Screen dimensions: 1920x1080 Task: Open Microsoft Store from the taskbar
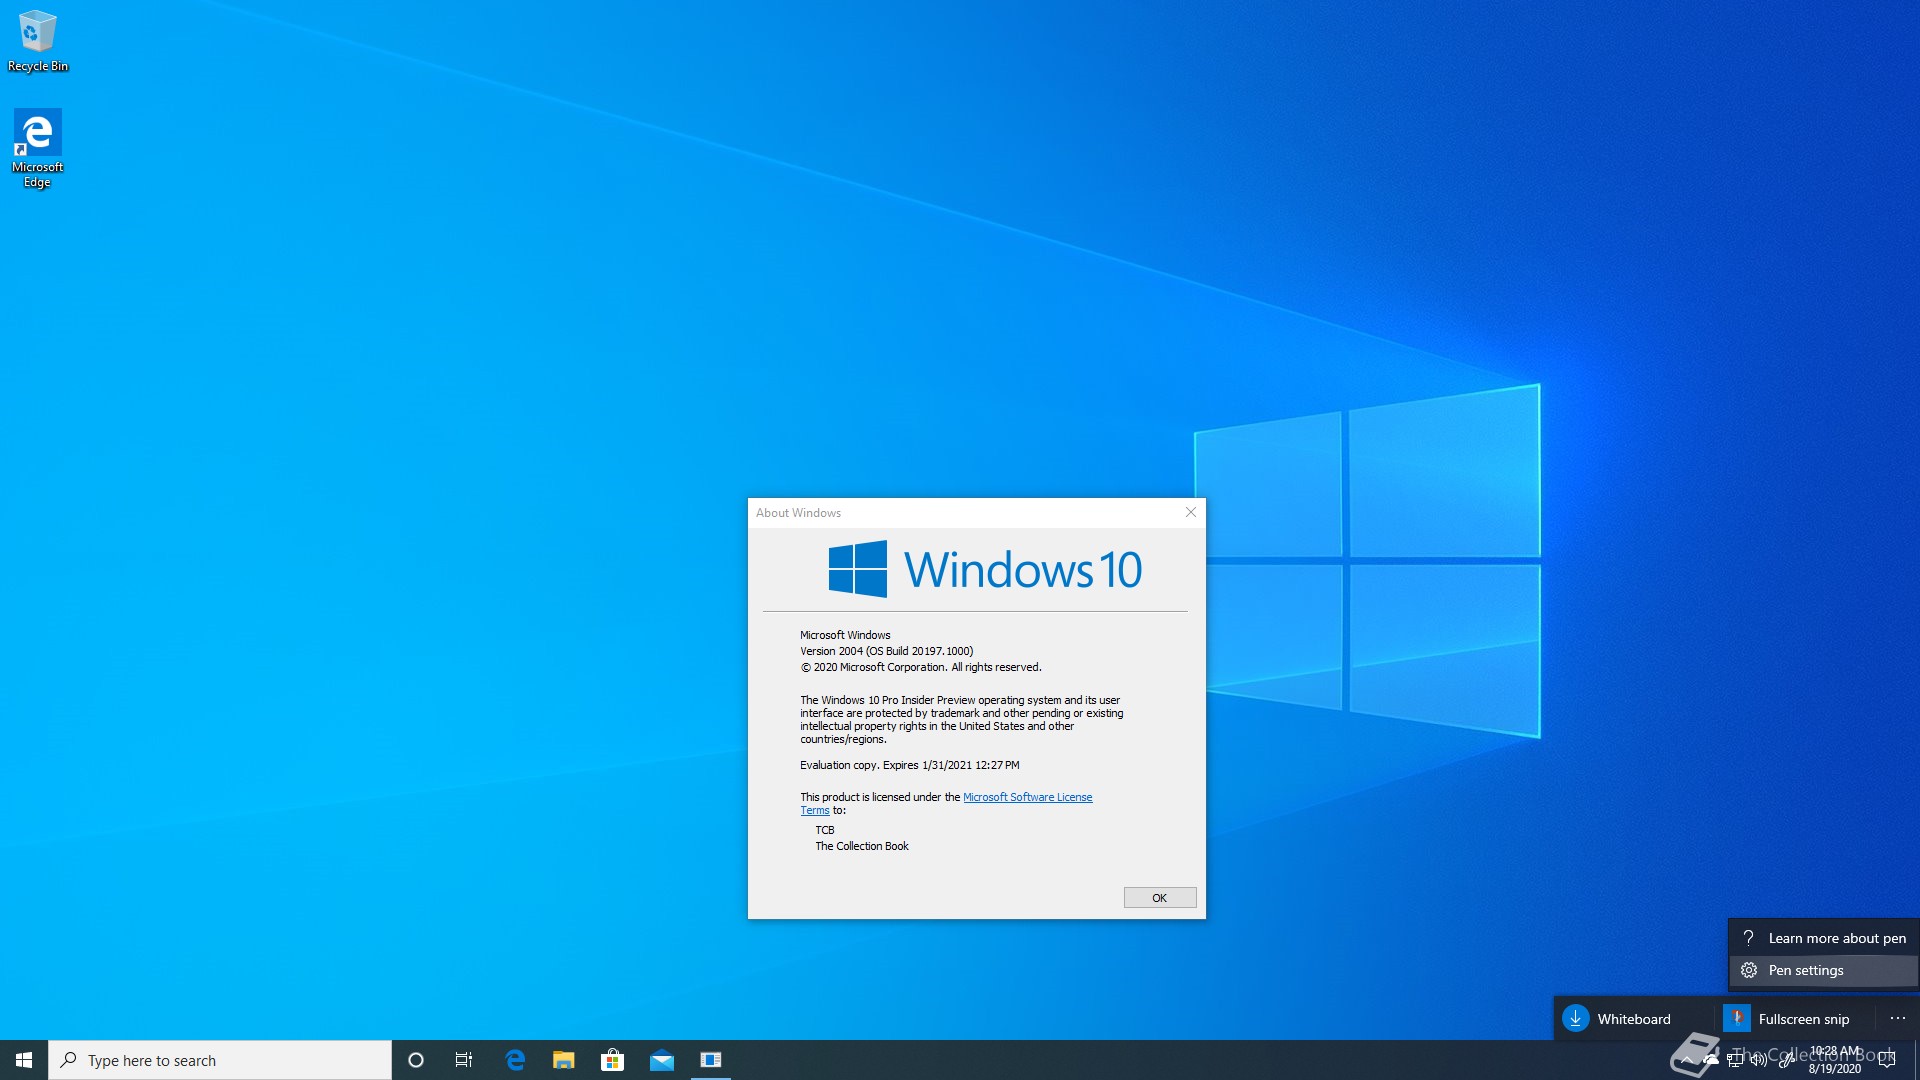click(612, 1060)
